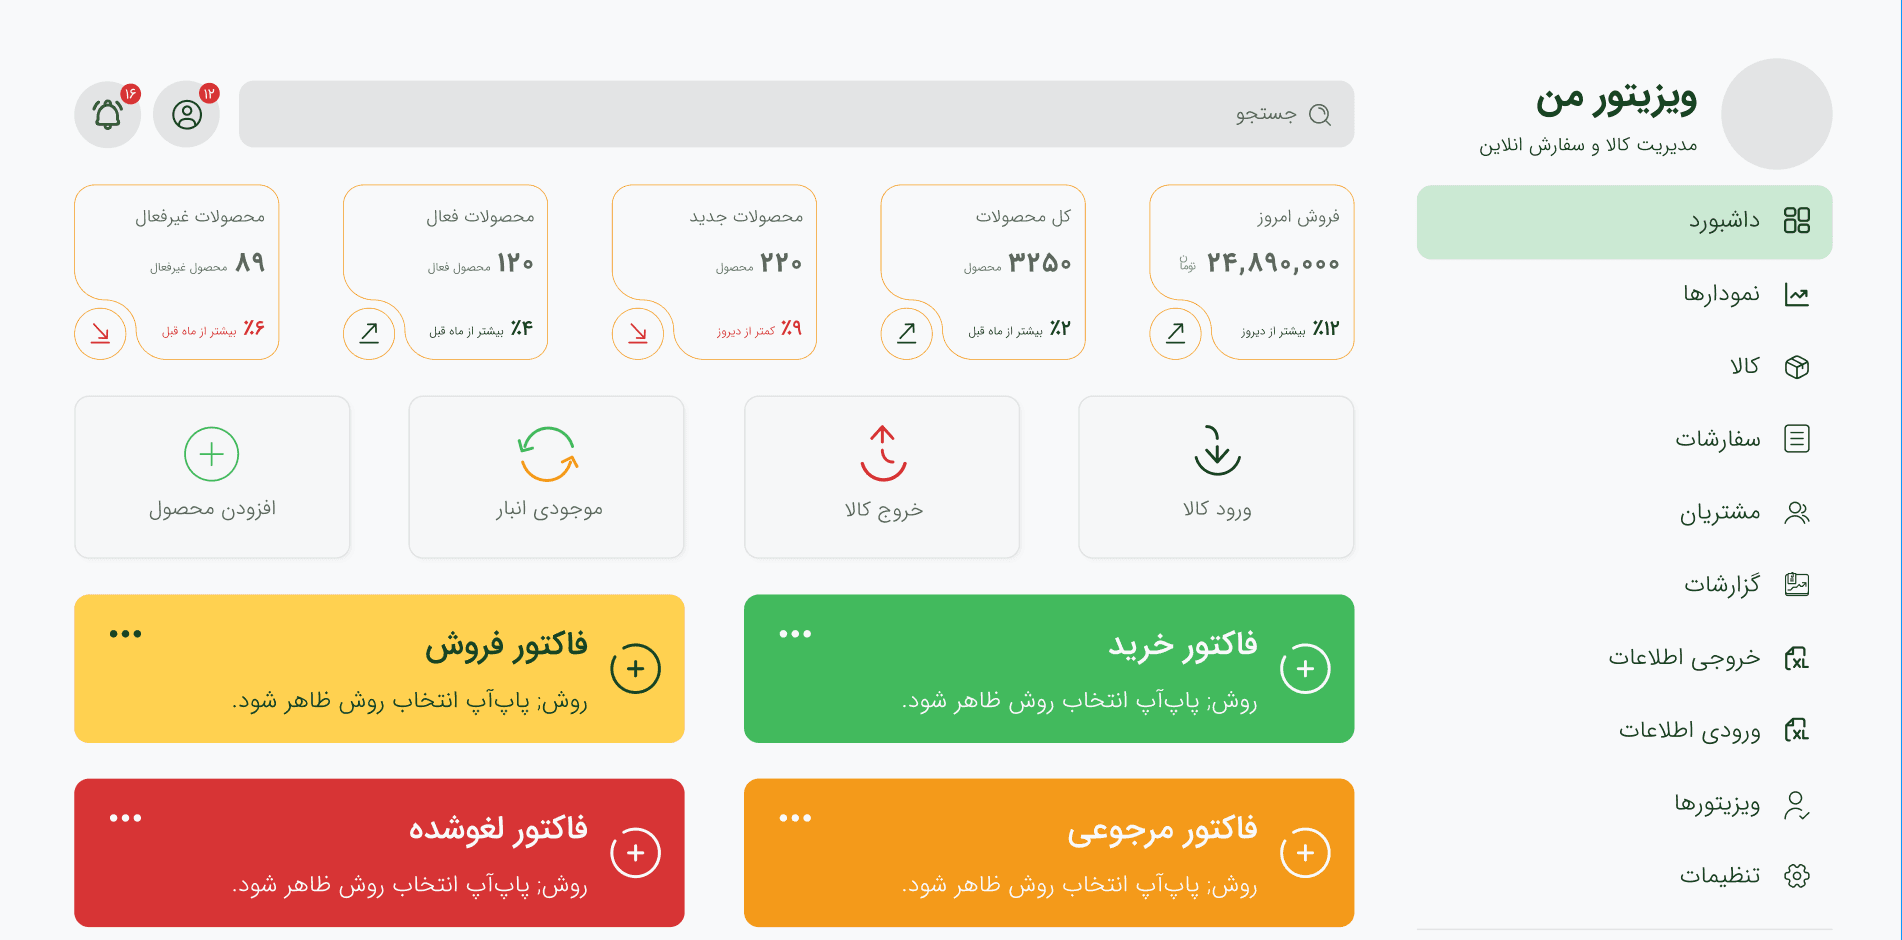This screenshot has width=1902, height=940.
Task: Click the ٪۹ کمتر از دیروز text
Action: tap(759, 329)
